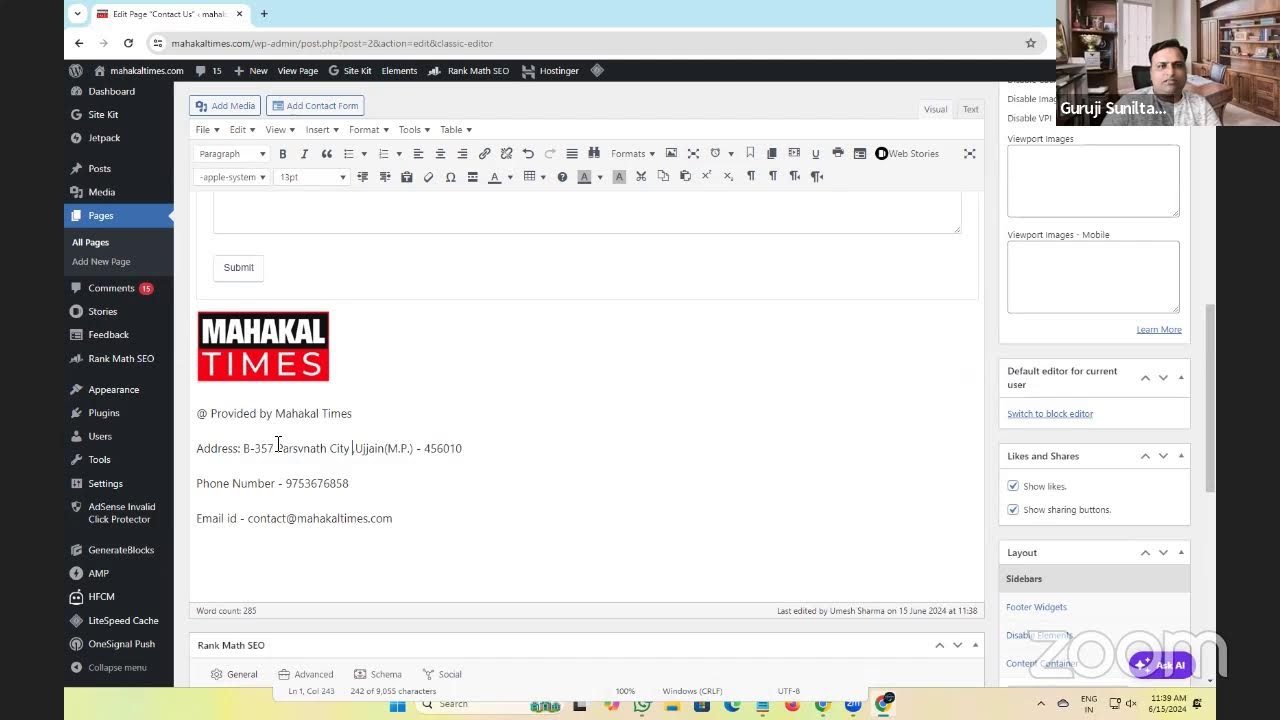Clear formatting with eraser icon
The image size is (1280, 720).
pos(428,177)
